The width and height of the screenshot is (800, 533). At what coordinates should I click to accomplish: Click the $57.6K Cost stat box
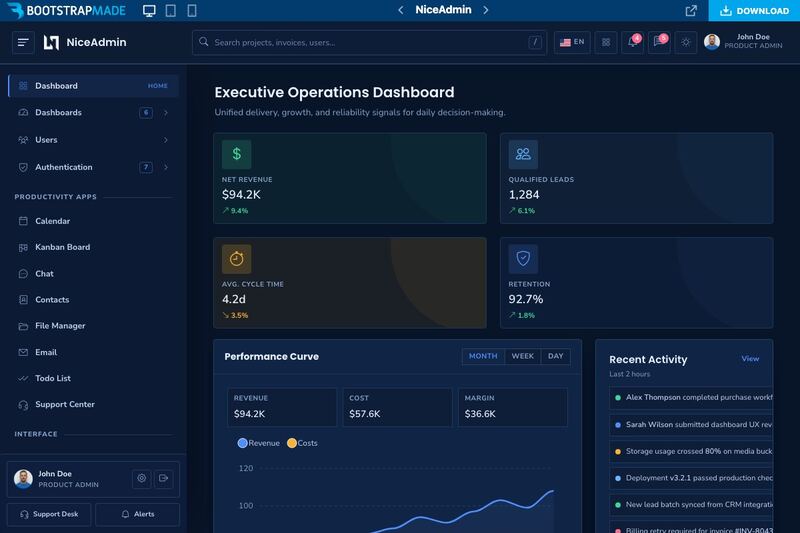[397, 407]
